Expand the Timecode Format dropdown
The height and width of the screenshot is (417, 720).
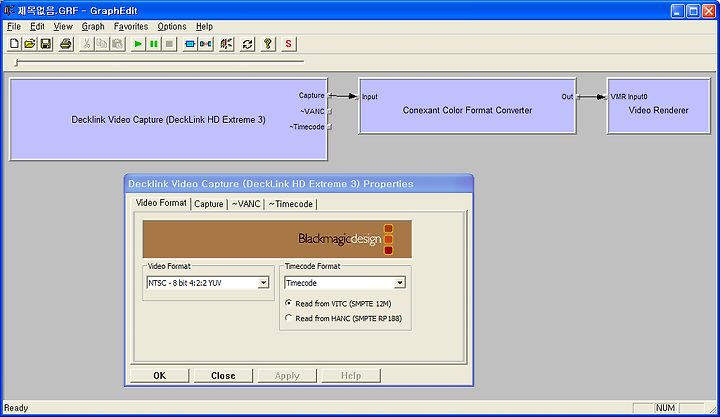399,283
